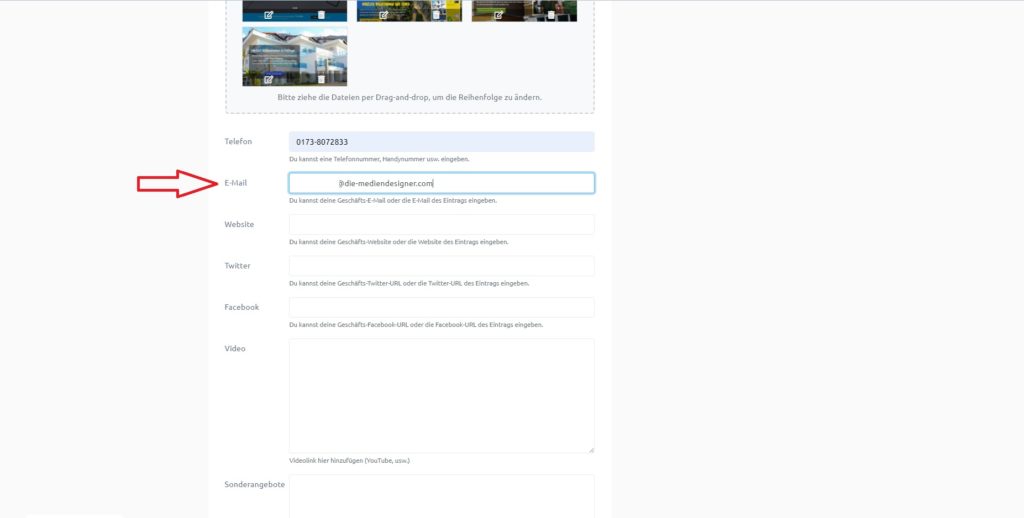Delete the third image in the top row

(x=551, y=16)
